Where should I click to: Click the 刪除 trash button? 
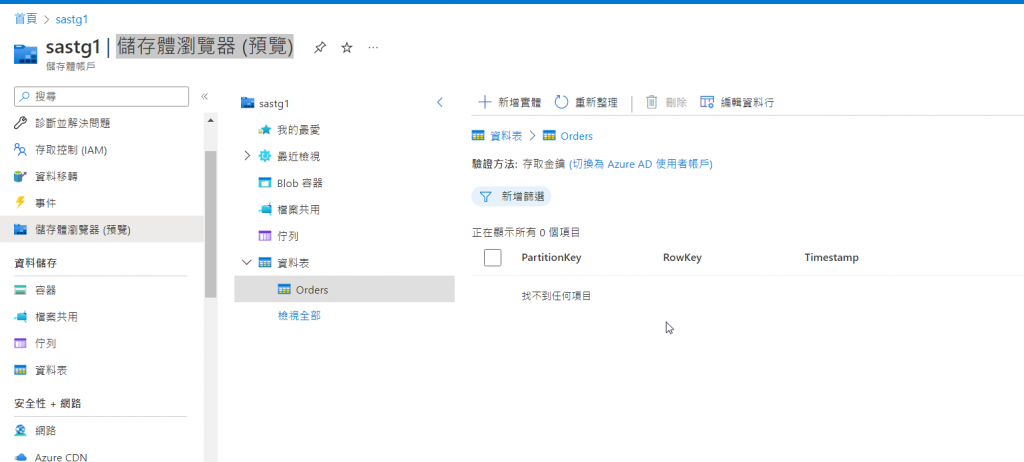[x=666, y=102]
